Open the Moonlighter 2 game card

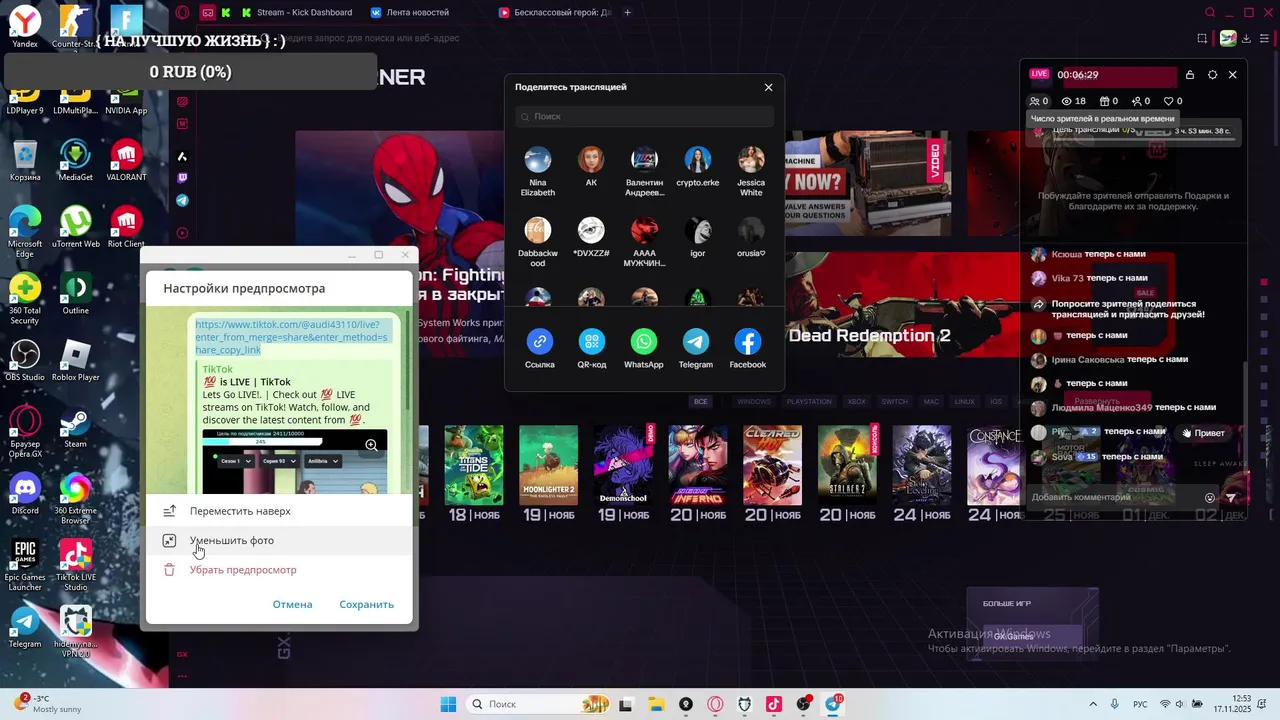point(548,465)
